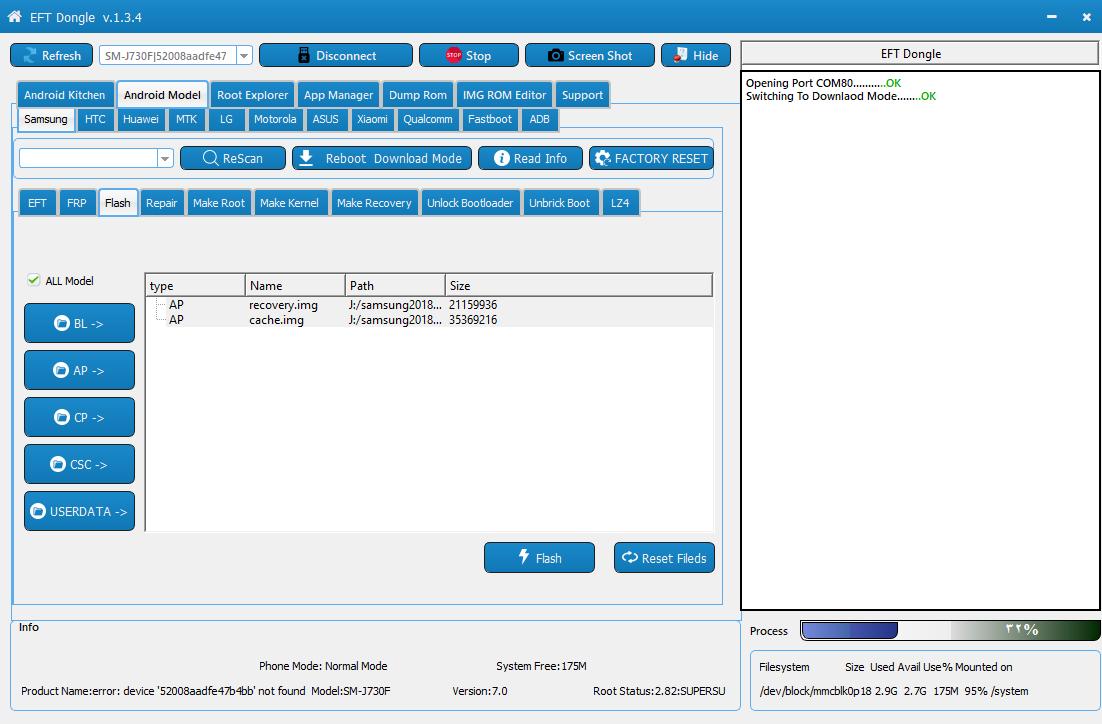The height and width of the screenshot is (724, 1102).
Task: Open the Repair sub-tab
Action: click(162, 203)
